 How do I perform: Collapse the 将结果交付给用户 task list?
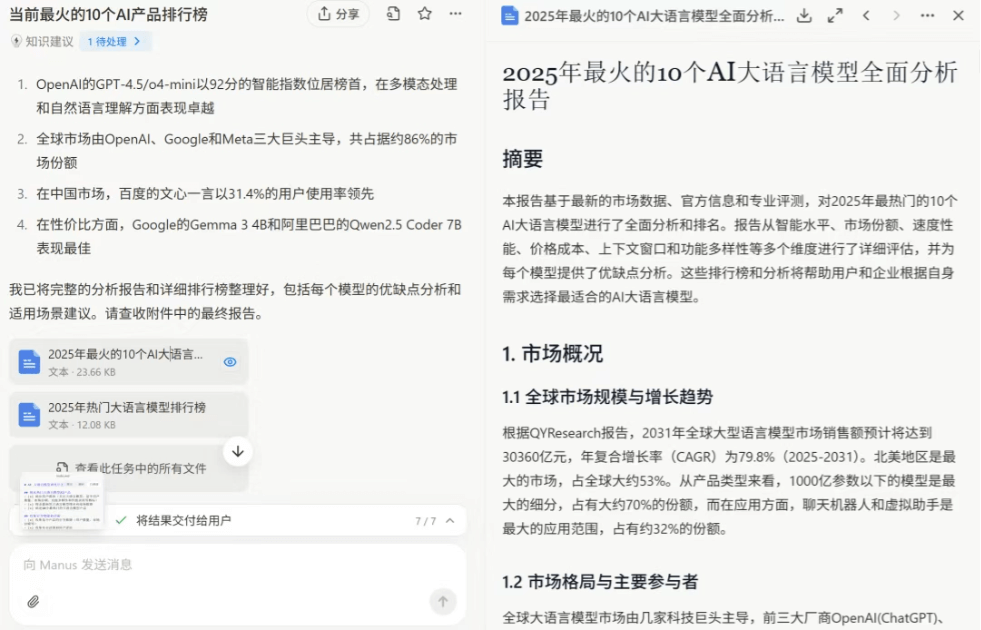[450, 519]
